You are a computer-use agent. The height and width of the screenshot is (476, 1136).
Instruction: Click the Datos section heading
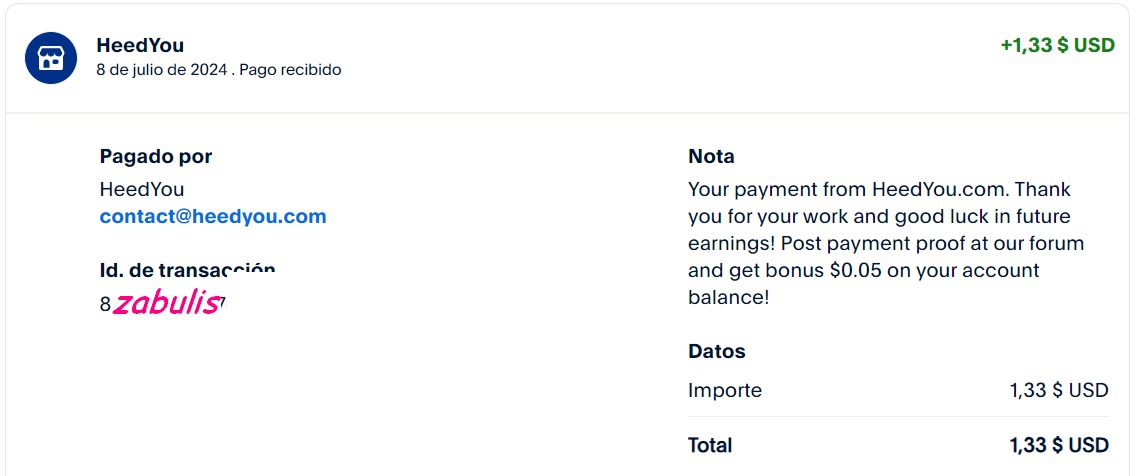[x=717, y=351]
